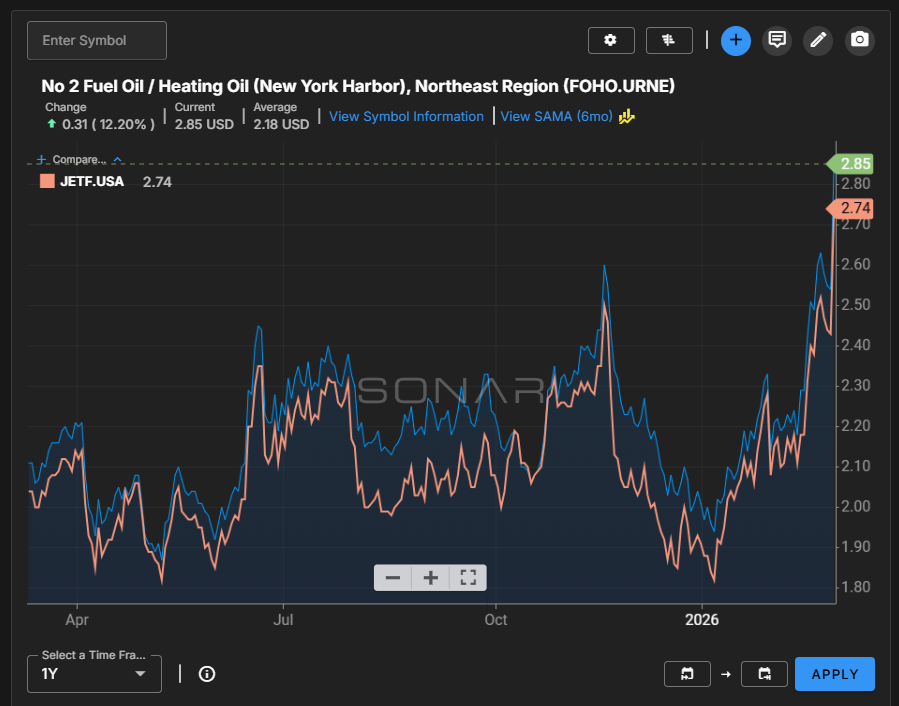
Task: Click the Apr axis label
Action: [x=77, y=620]
